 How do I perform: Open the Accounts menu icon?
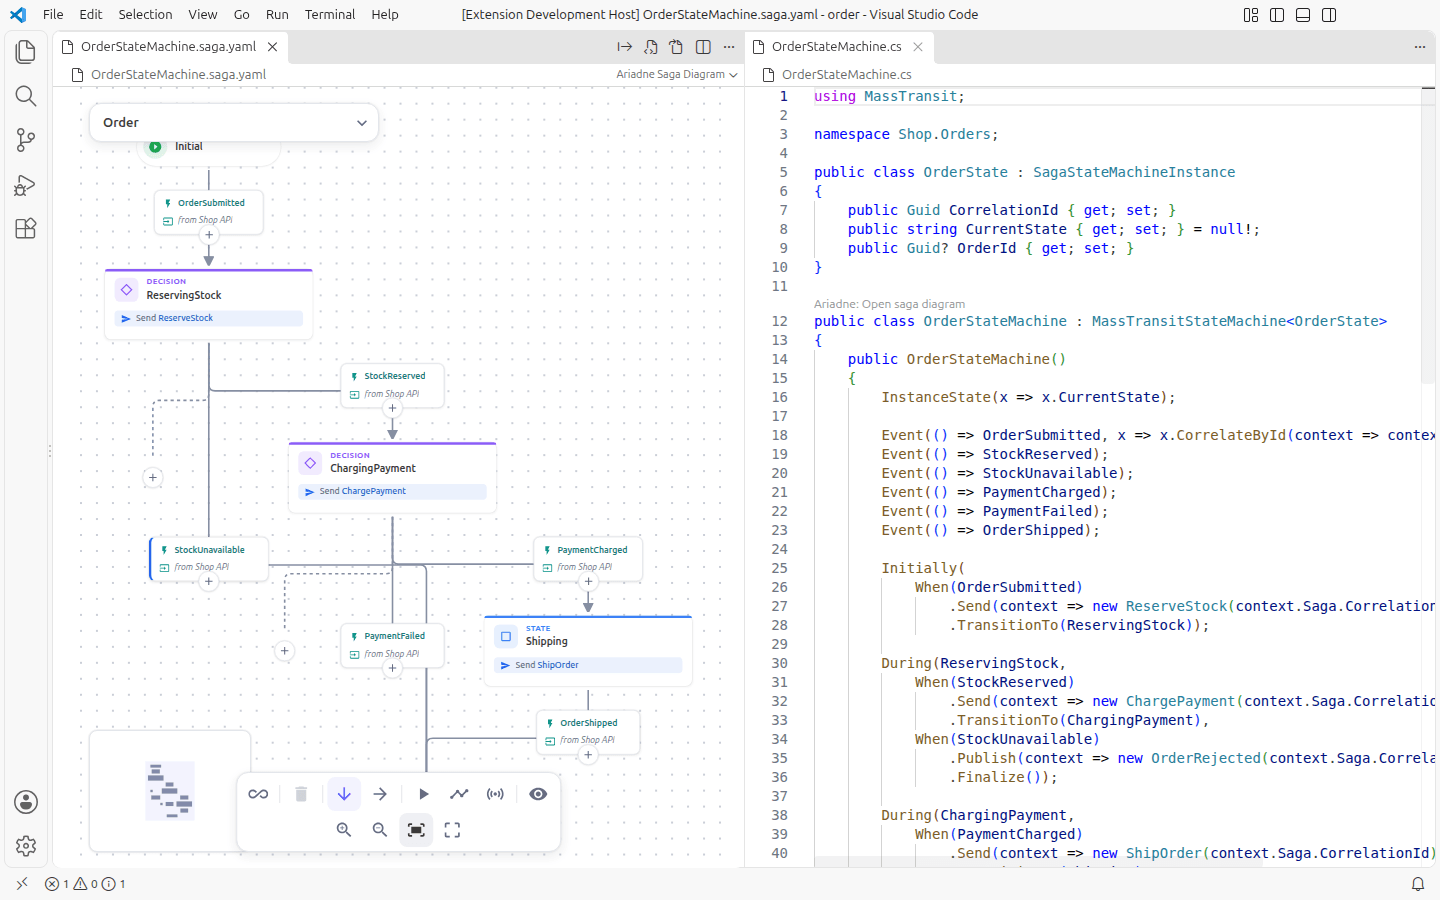tap(26, 802)
